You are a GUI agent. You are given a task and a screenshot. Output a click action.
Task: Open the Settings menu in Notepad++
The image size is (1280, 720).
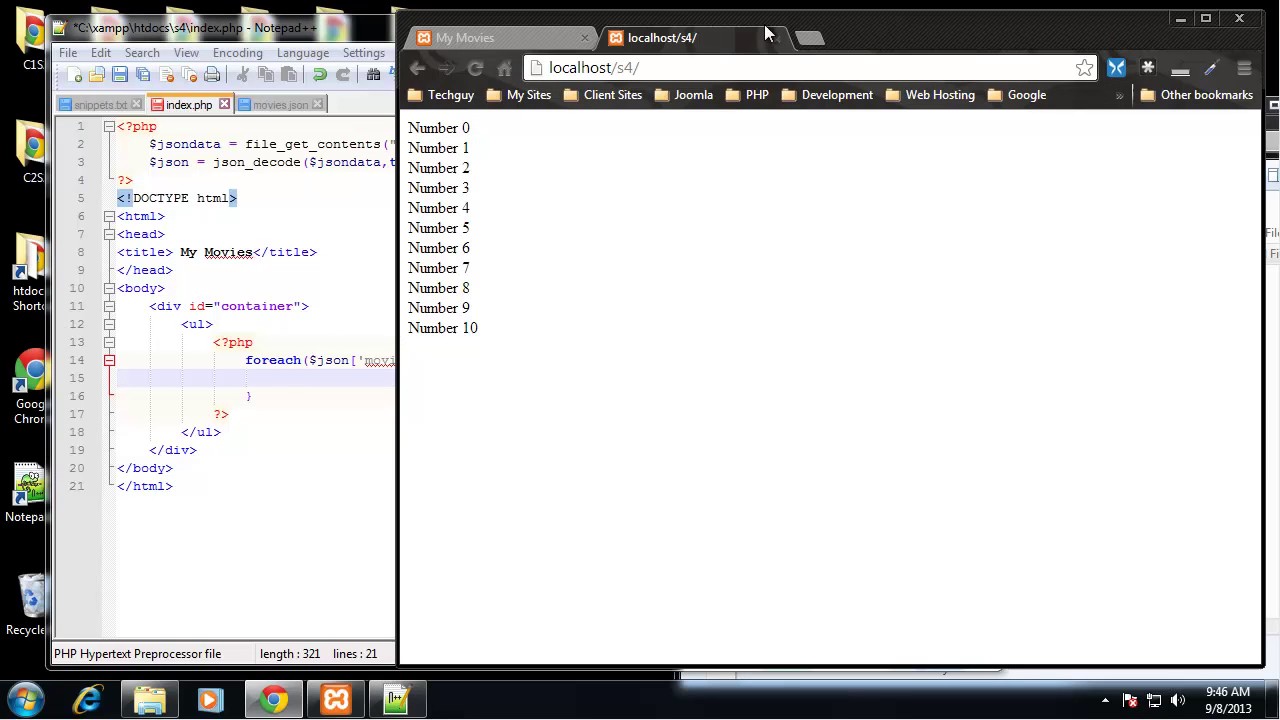pos(363,53)
